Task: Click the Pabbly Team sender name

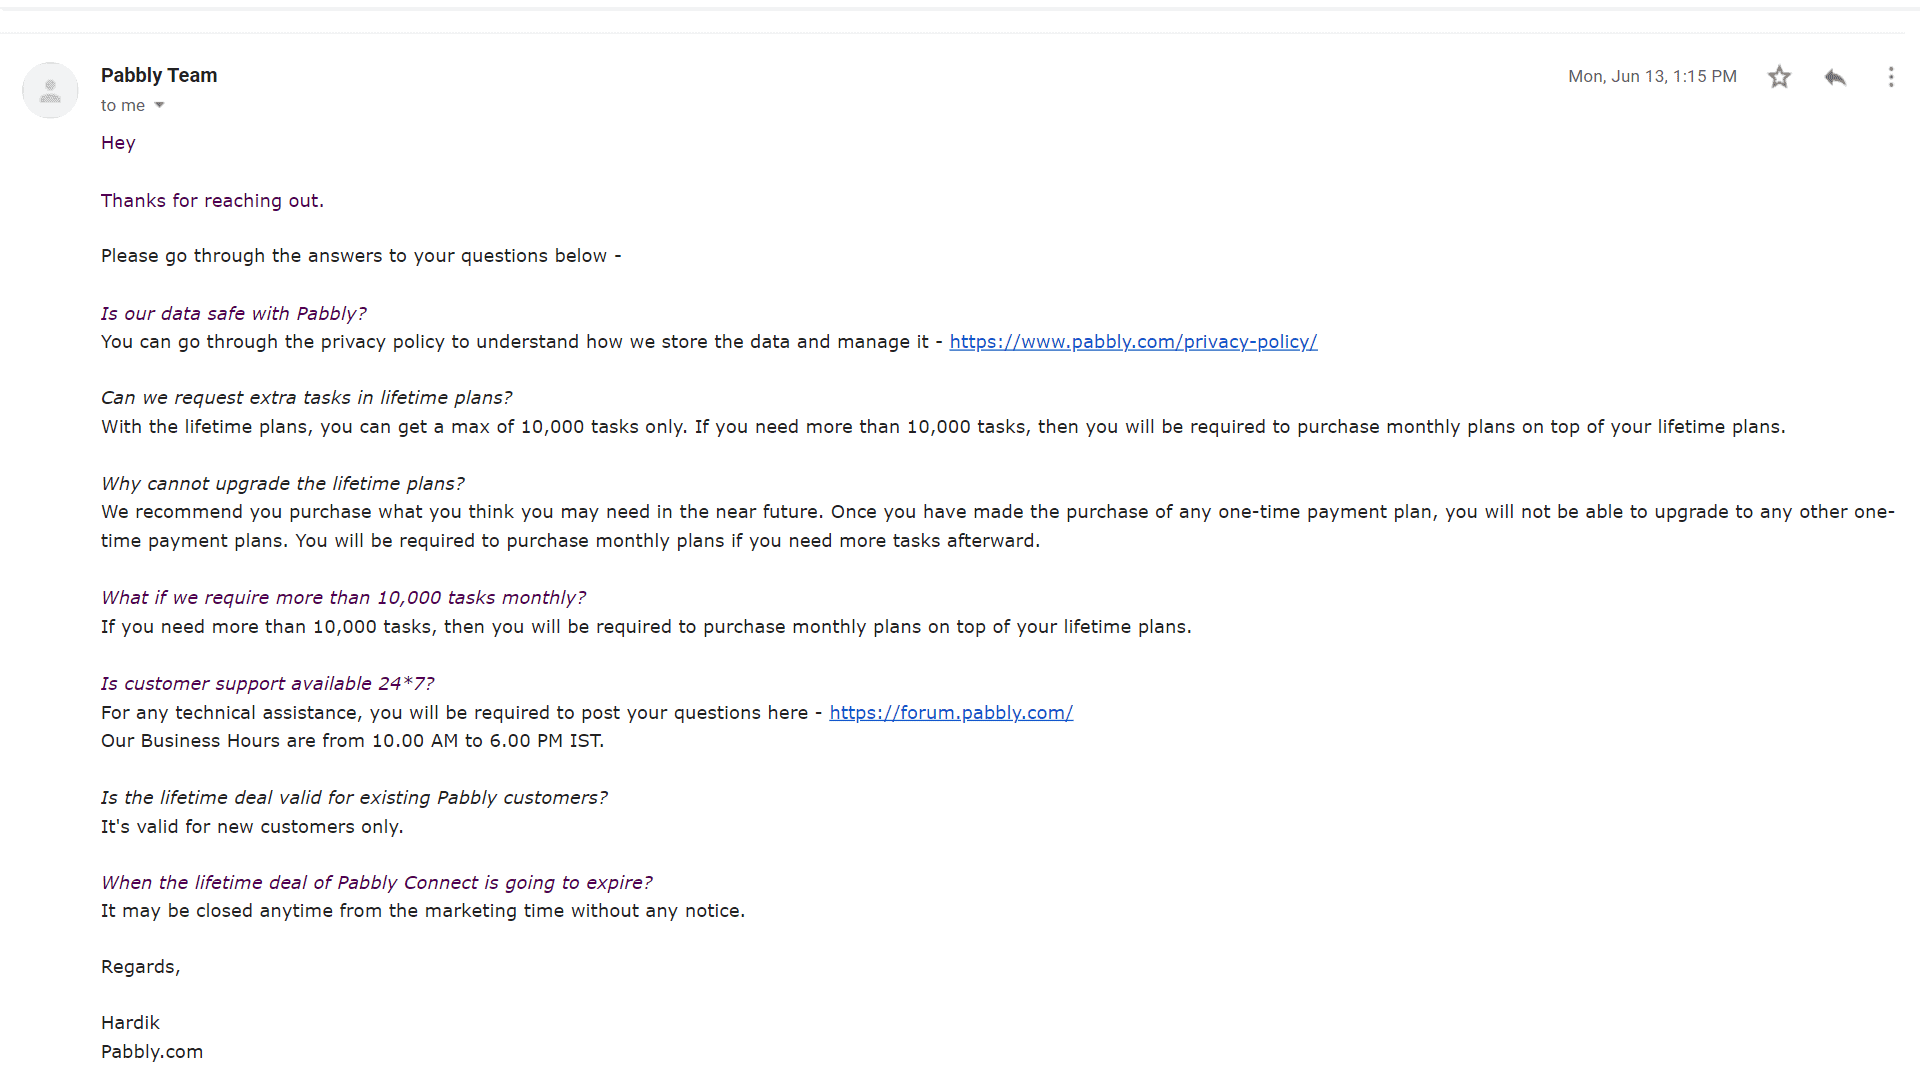Action: pyautogui.click(x=159, y=75)
